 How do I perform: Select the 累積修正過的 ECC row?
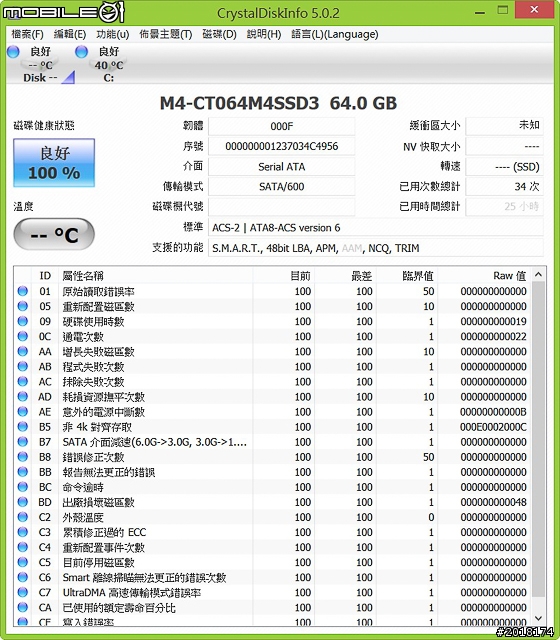tap(273, 532)
